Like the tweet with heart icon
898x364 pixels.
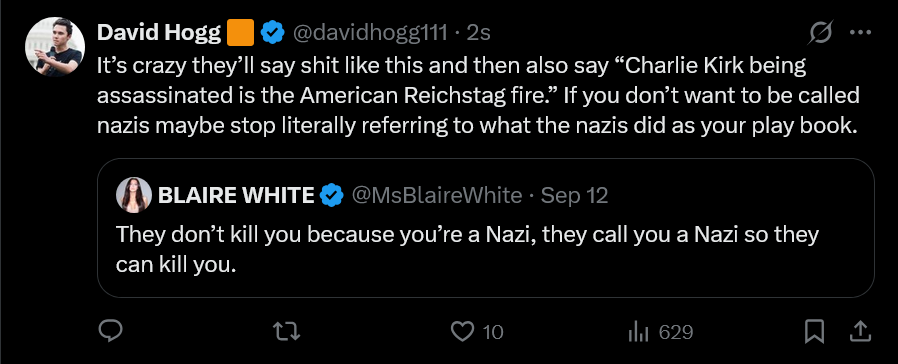(462, 331)
